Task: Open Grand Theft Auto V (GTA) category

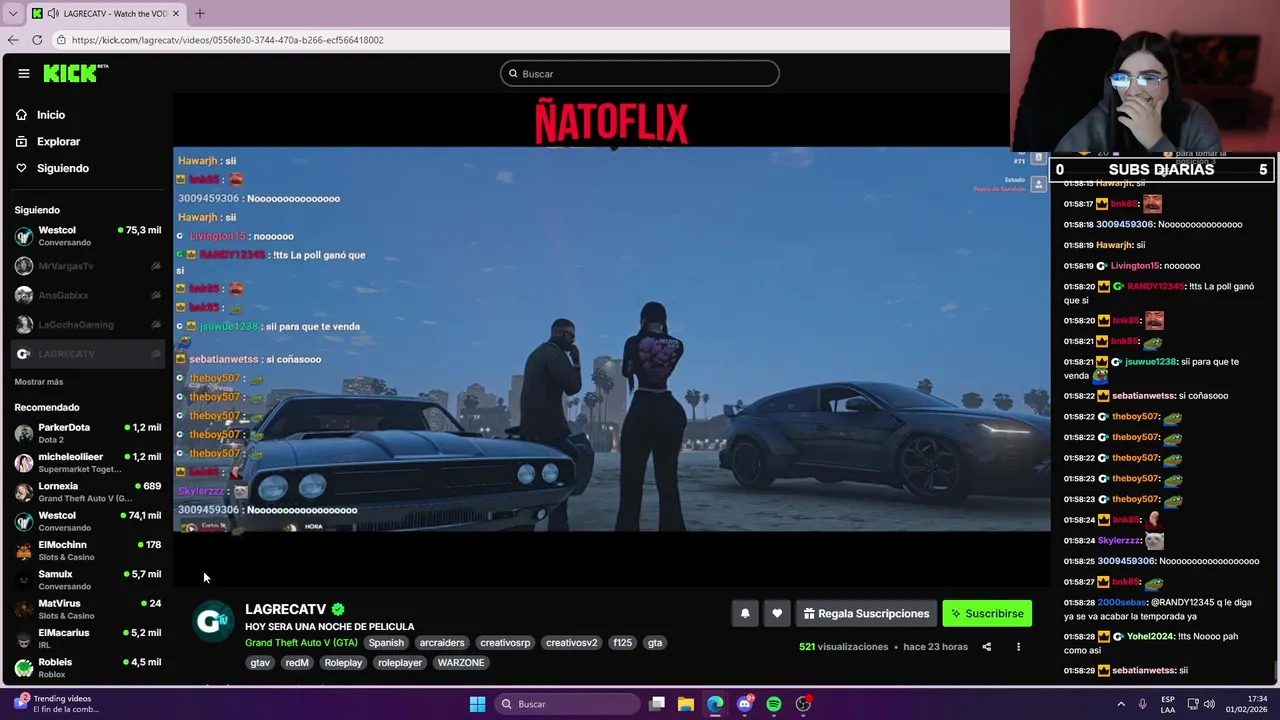Action: 301,643
